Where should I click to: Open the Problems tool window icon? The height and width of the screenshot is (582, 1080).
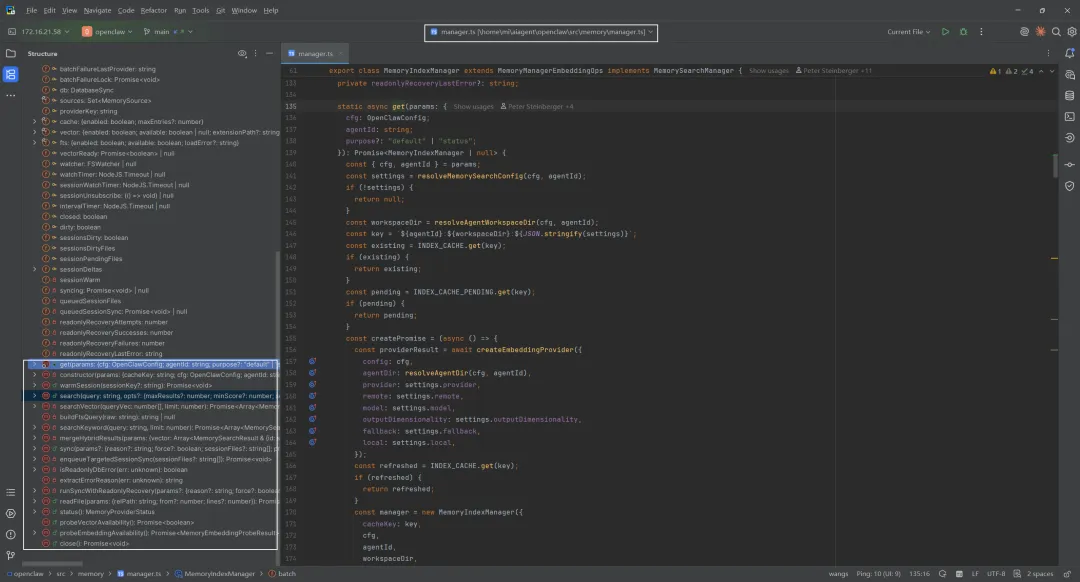pyautogui.click(x=11, y=532)
